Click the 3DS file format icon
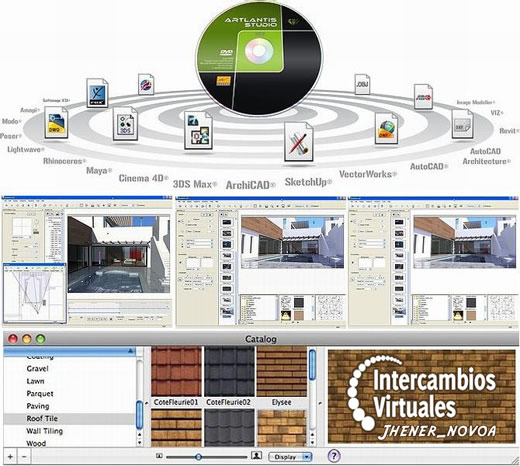The width and height of the screenshot is (520, 466). pyautogui.click(x=125, y=123)
